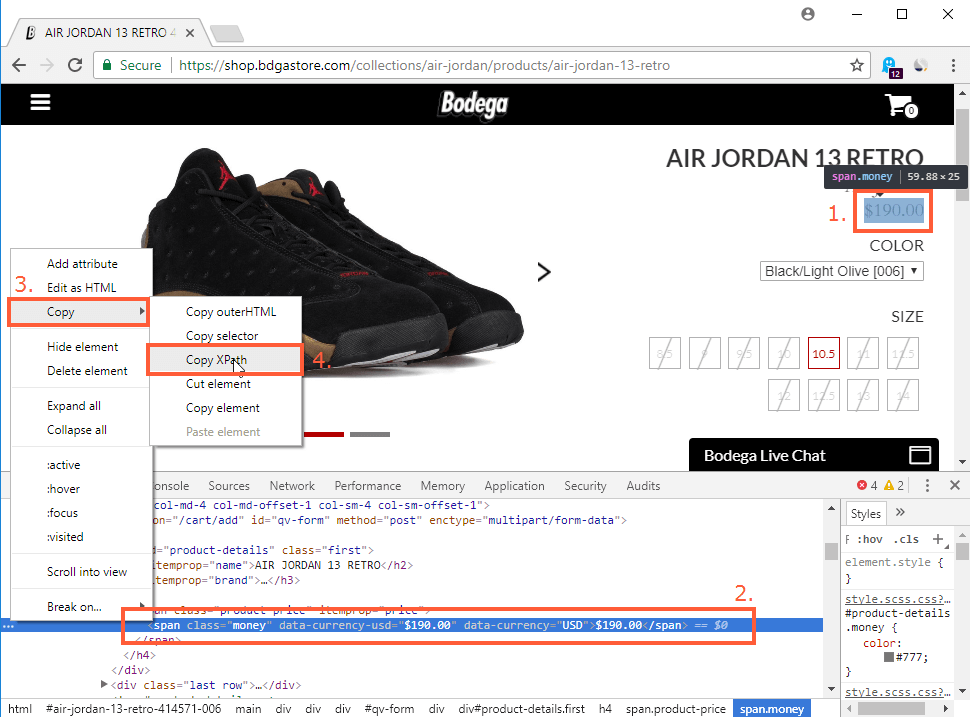Image resolution: width=970 pixels, height=717 pixels.
Task: Toggle the :hov element state button
Action: pos(870,539)
